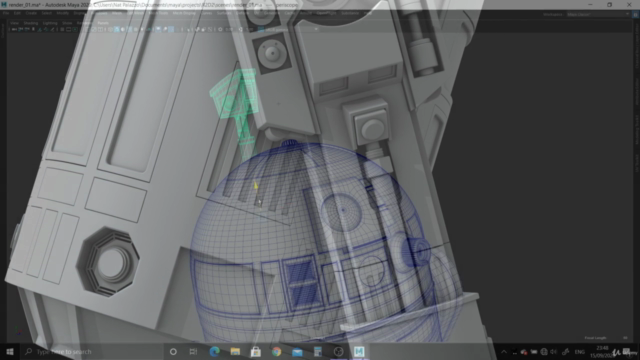Open the Mesh Display menu
640x360 pixels.
pos(184,13)
